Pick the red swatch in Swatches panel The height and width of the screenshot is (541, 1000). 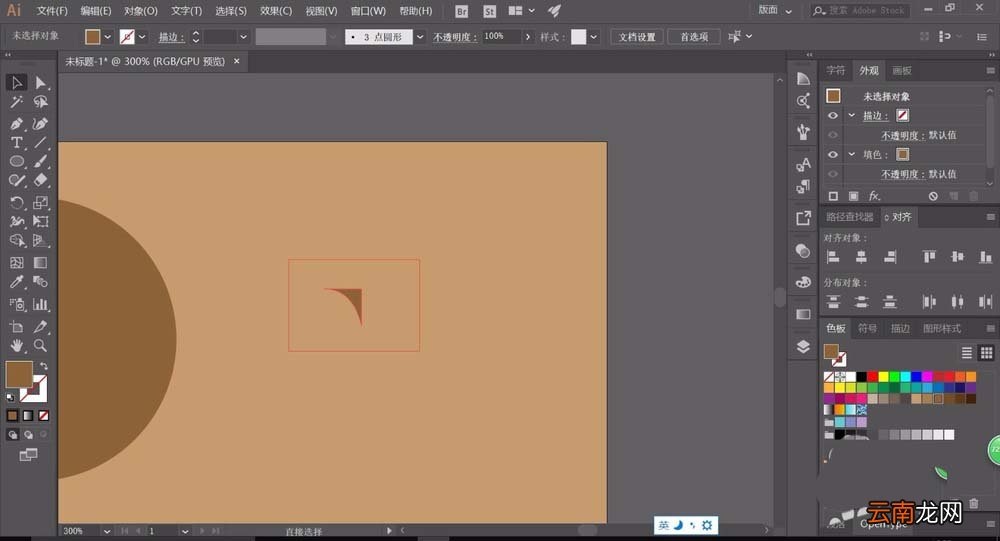click(x=872, y=377)
